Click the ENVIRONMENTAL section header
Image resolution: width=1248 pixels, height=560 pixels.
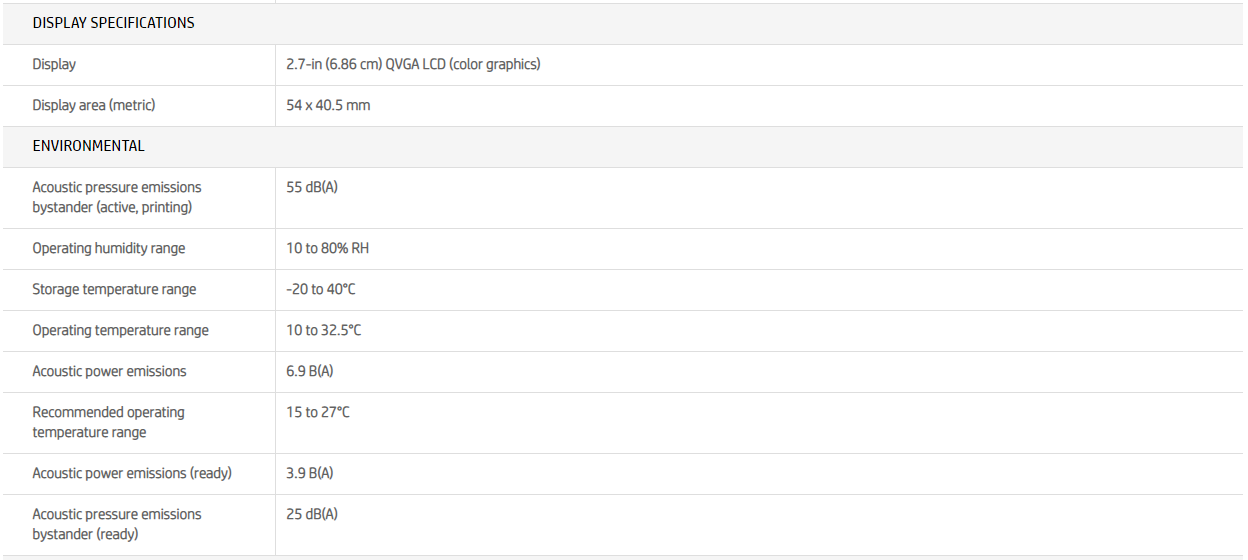[88, 146]
